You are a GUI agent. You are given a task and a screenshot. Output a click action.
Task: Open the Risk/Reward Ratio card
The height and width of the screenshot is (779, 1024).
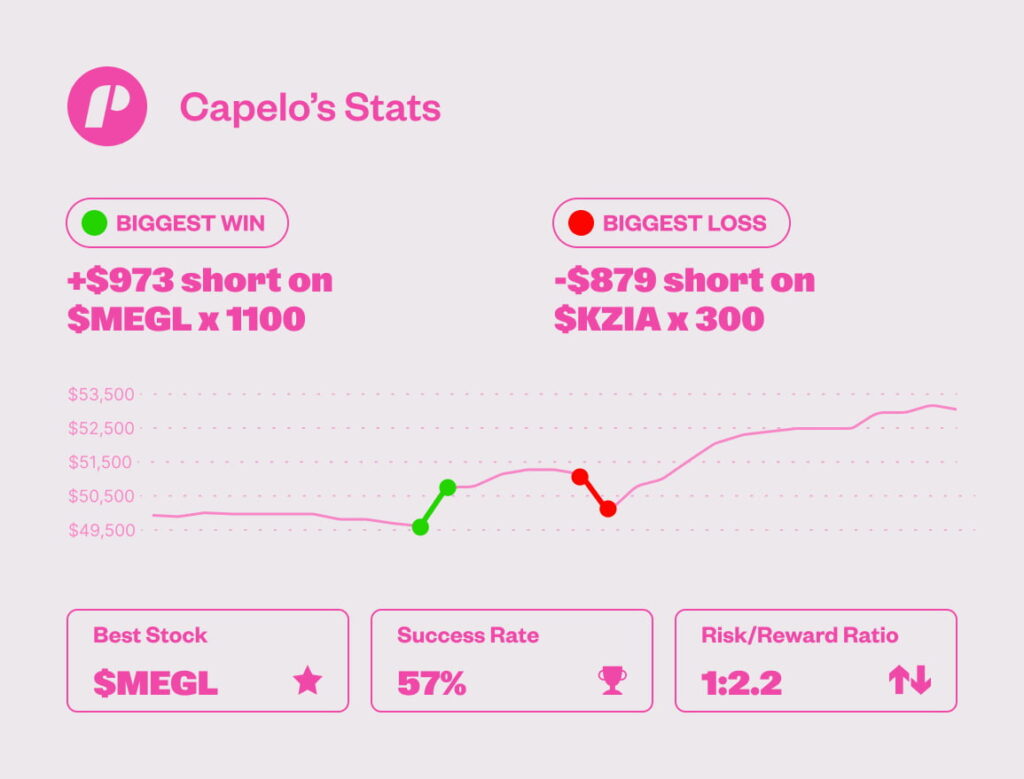pos(815,661)
